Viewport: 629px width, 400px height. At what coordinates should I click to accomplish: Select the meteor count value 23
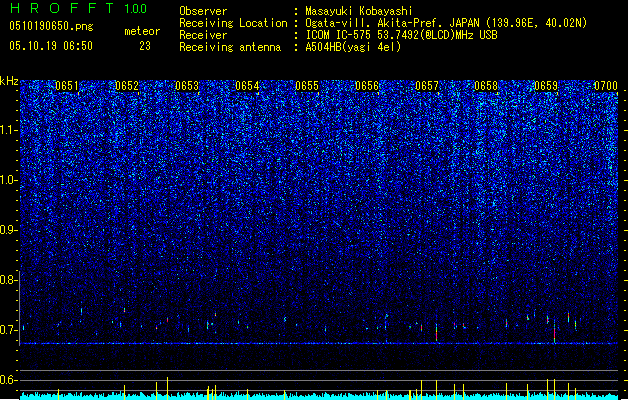coord(145,46)
